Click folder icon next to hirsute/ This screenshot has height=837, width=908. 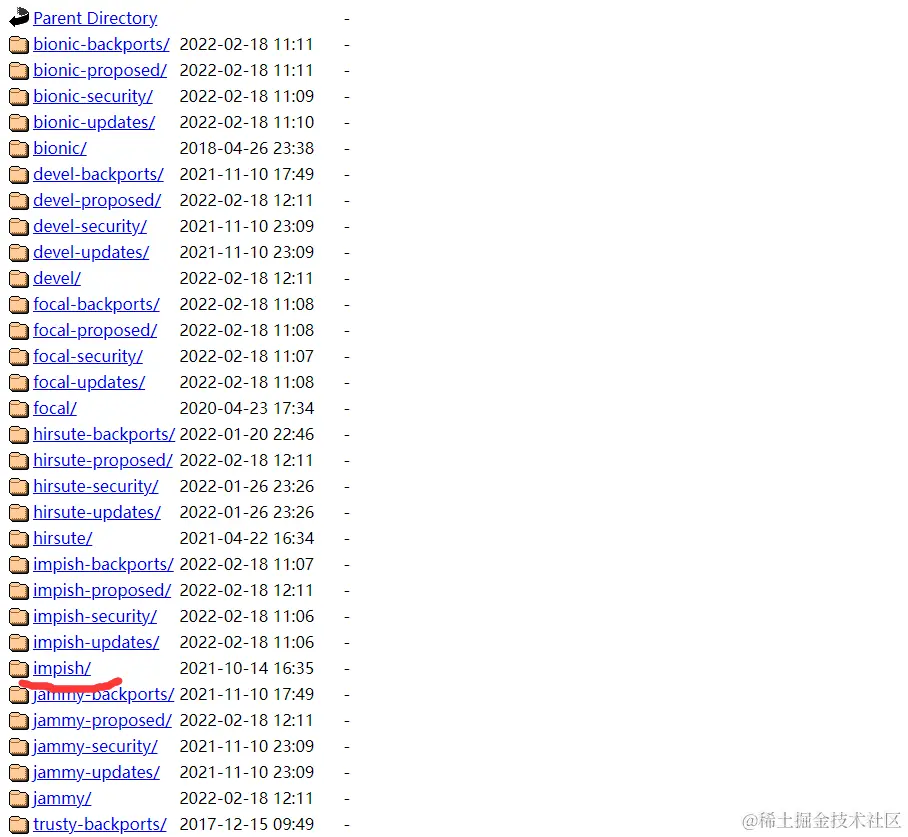(x=19, y=539)
